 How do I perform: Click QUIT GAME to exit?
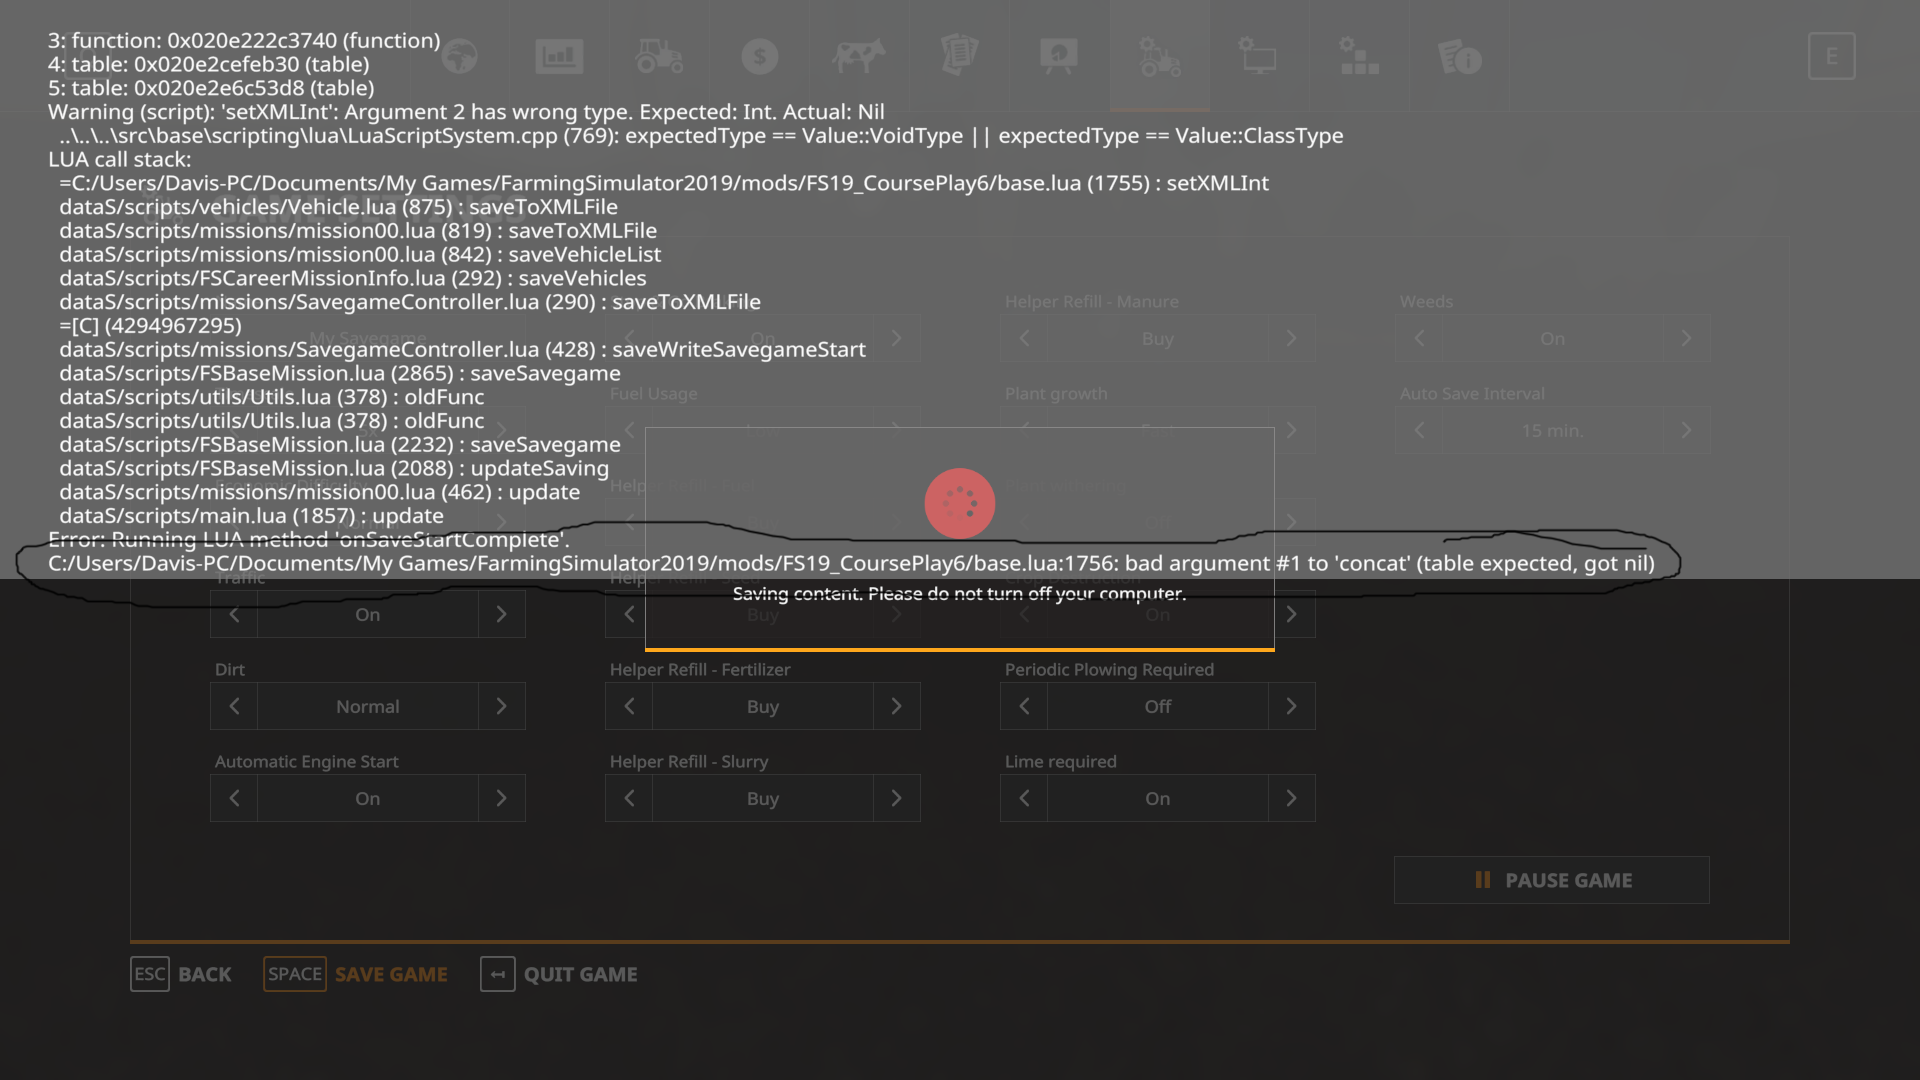[x=580, y=973]
